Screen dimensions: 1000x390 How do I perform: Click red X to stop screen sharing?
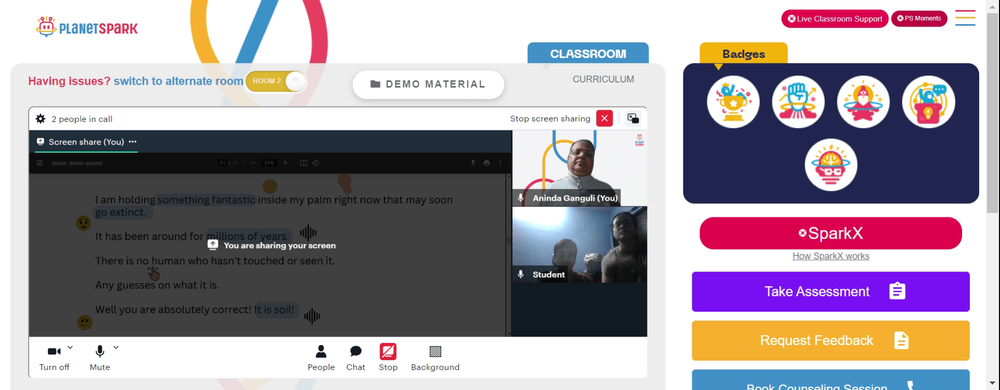605,119
